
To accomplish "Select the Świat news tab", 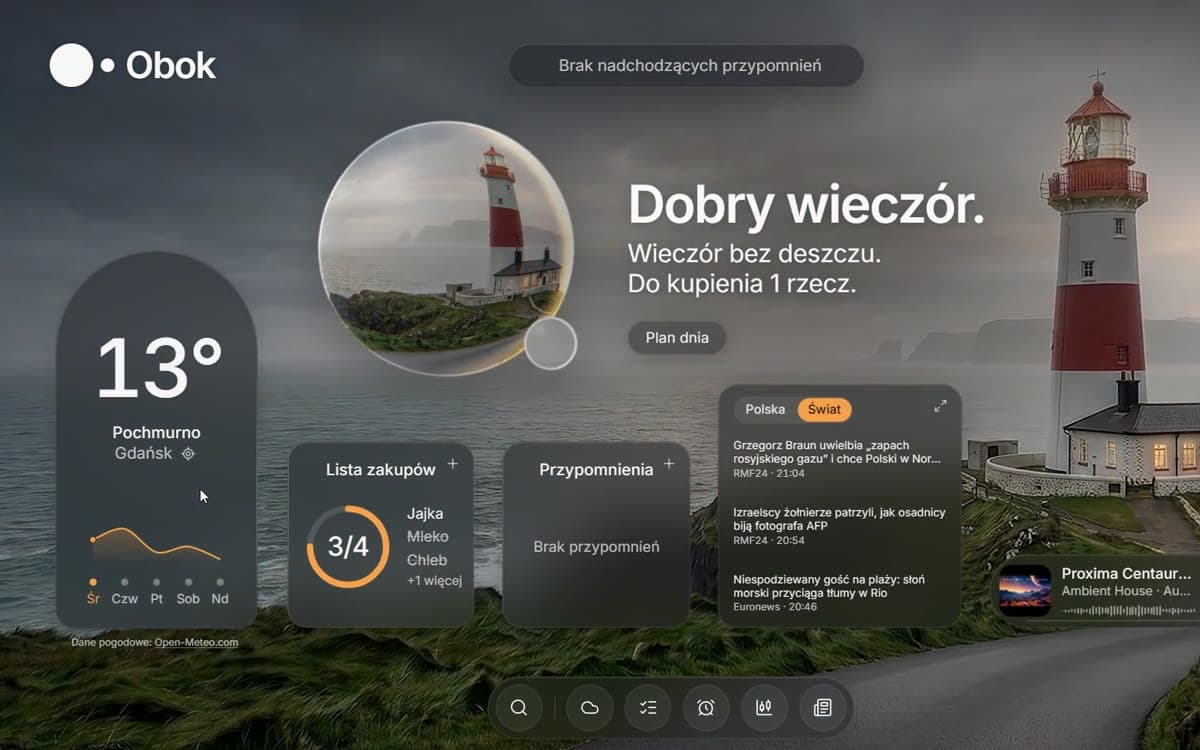I will pos(825,409).
